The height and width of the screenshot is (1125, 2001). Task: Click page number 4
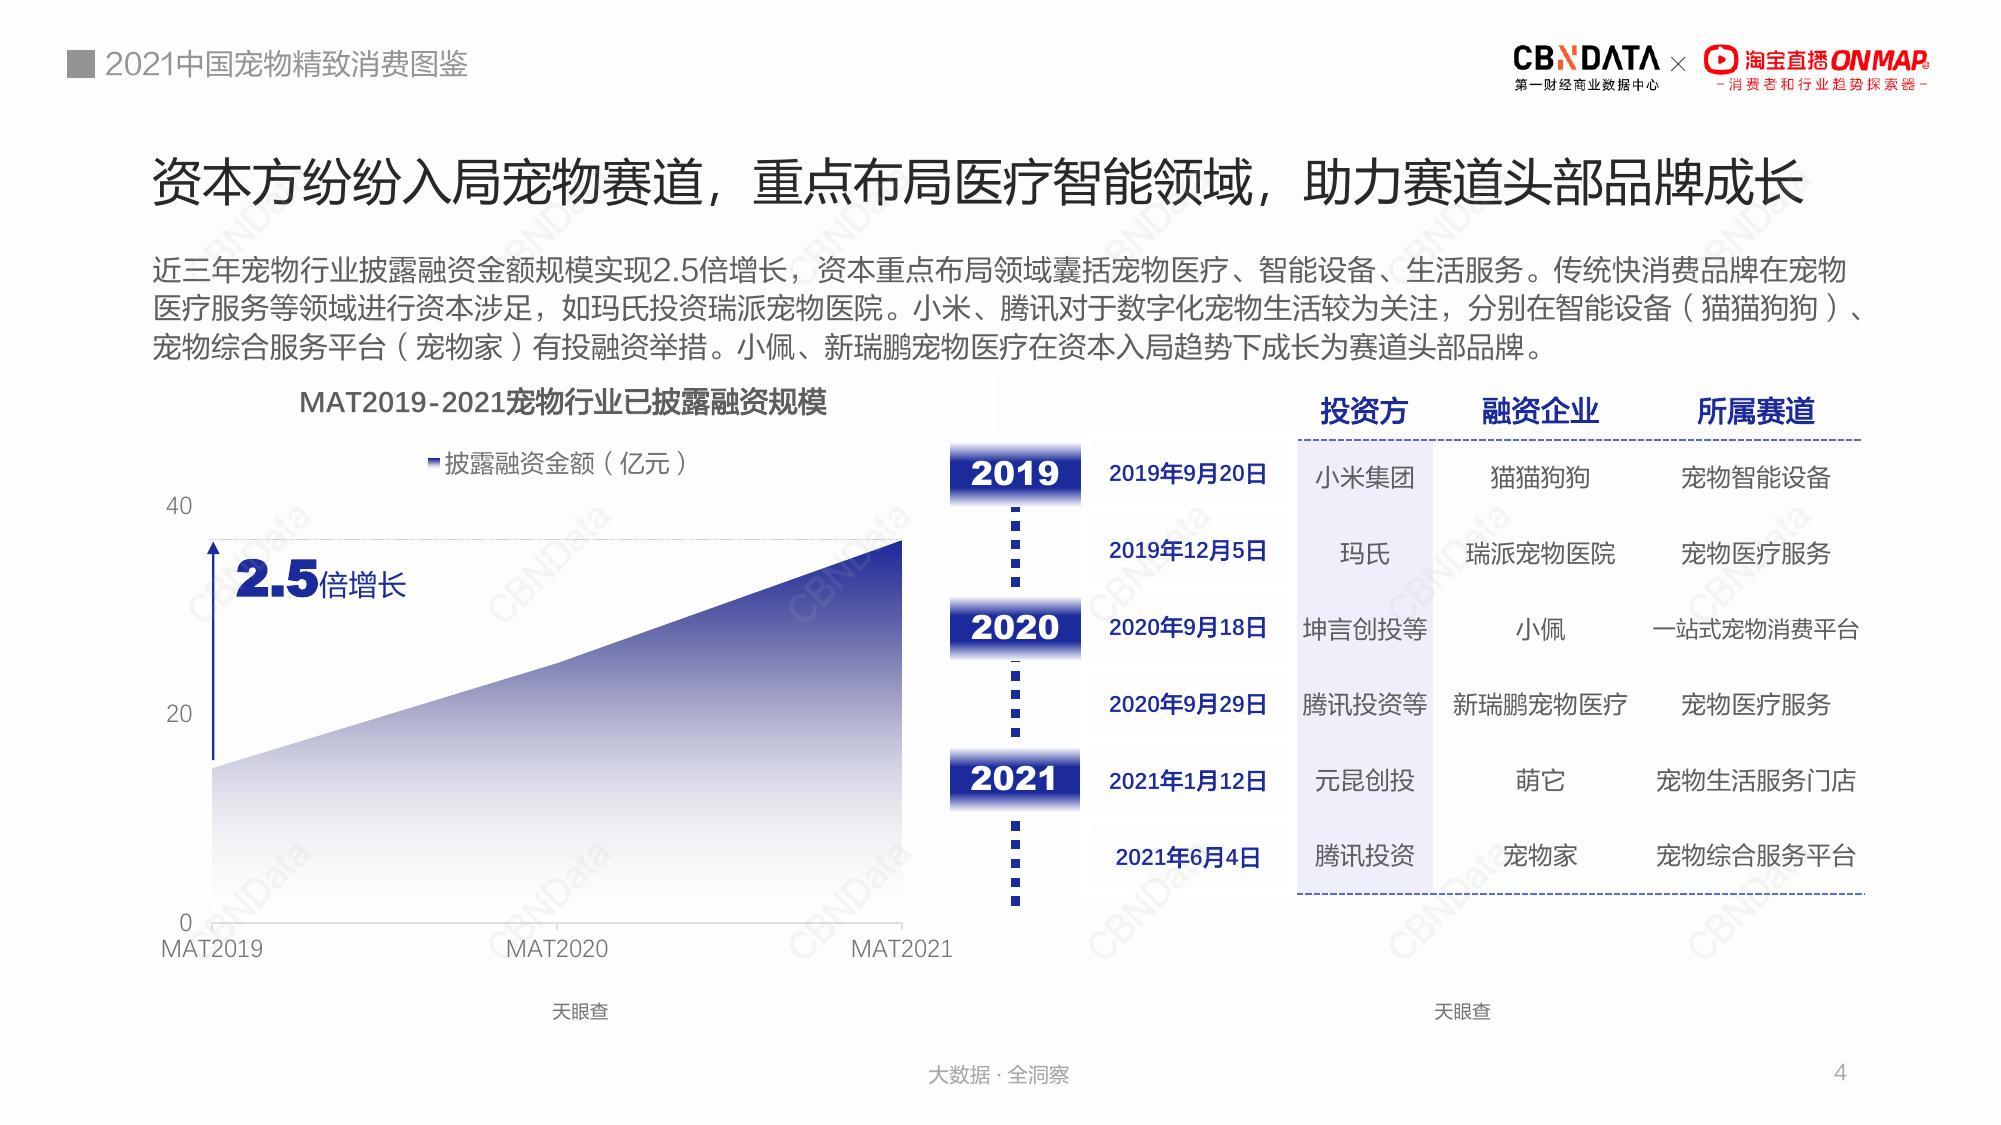pyautogui.click(x=1840, y=1072)
